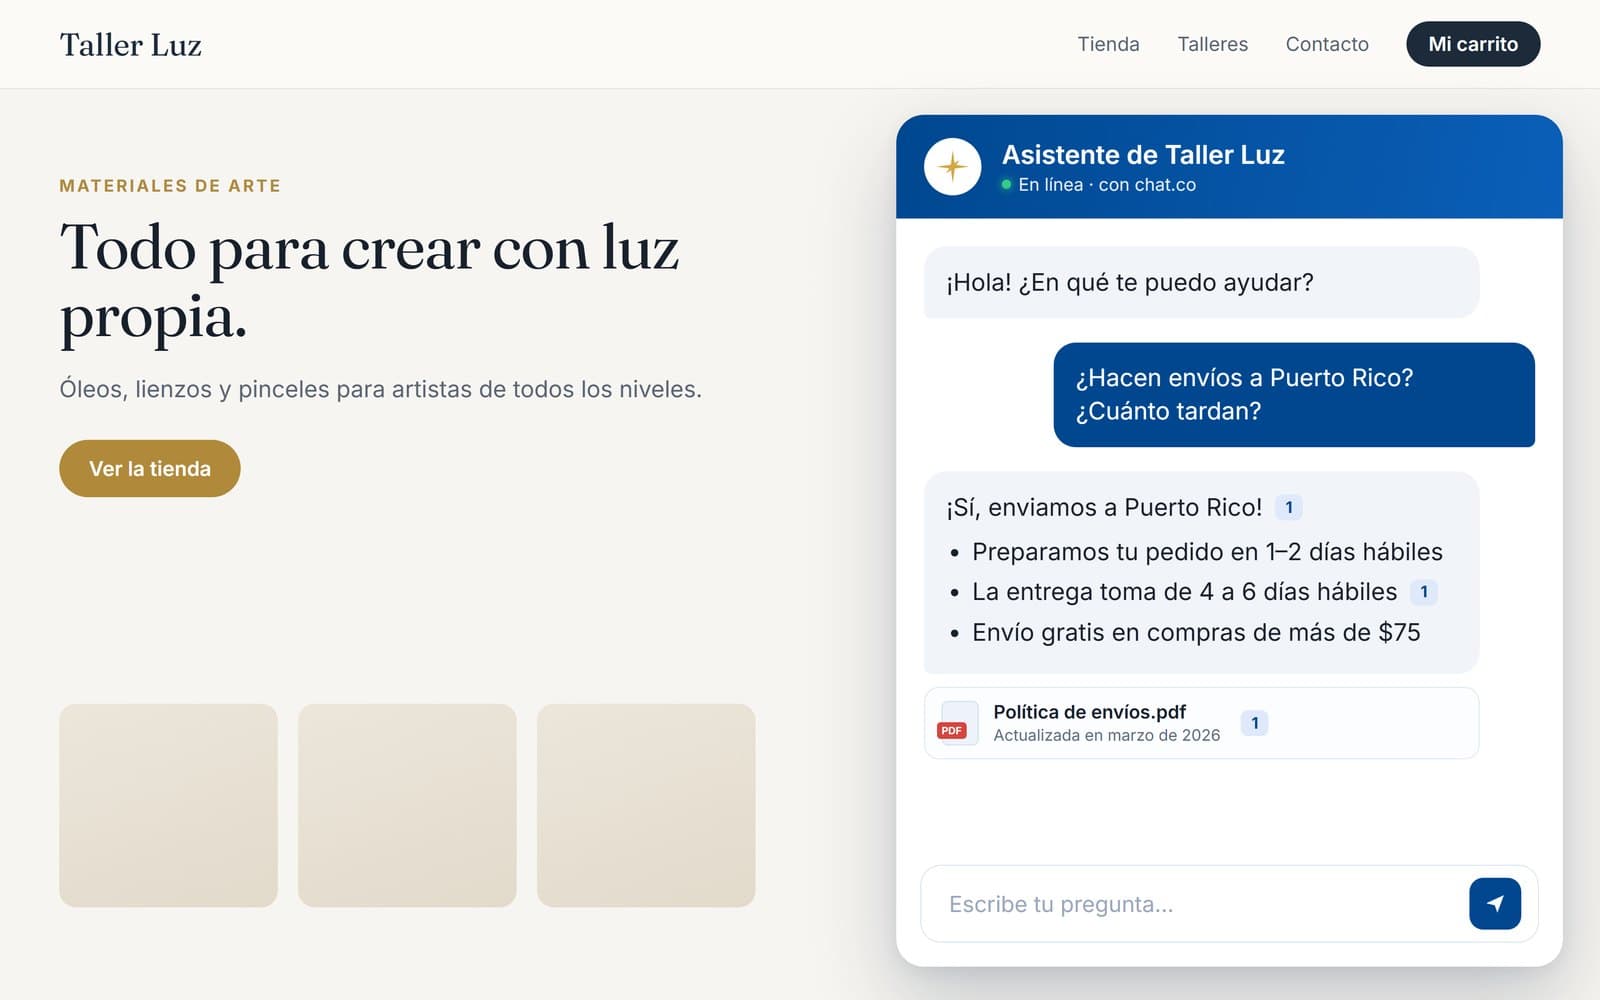Screen dimensions: 1600x1000
Task: Click citation badge next to Política de envíos.pdf
Action: 1254,722
